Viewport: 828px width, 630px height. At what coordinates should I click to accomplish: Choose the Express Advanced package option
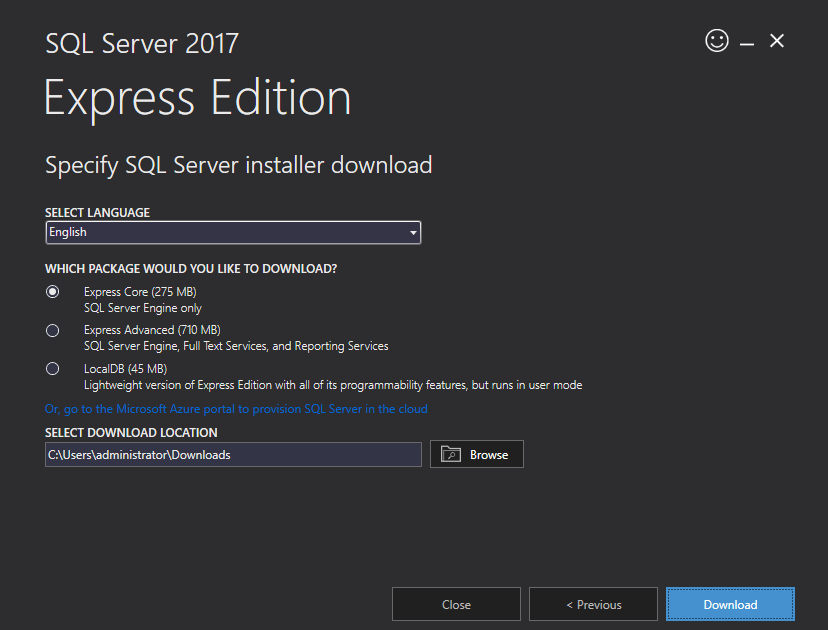click(x=52, y=331)
